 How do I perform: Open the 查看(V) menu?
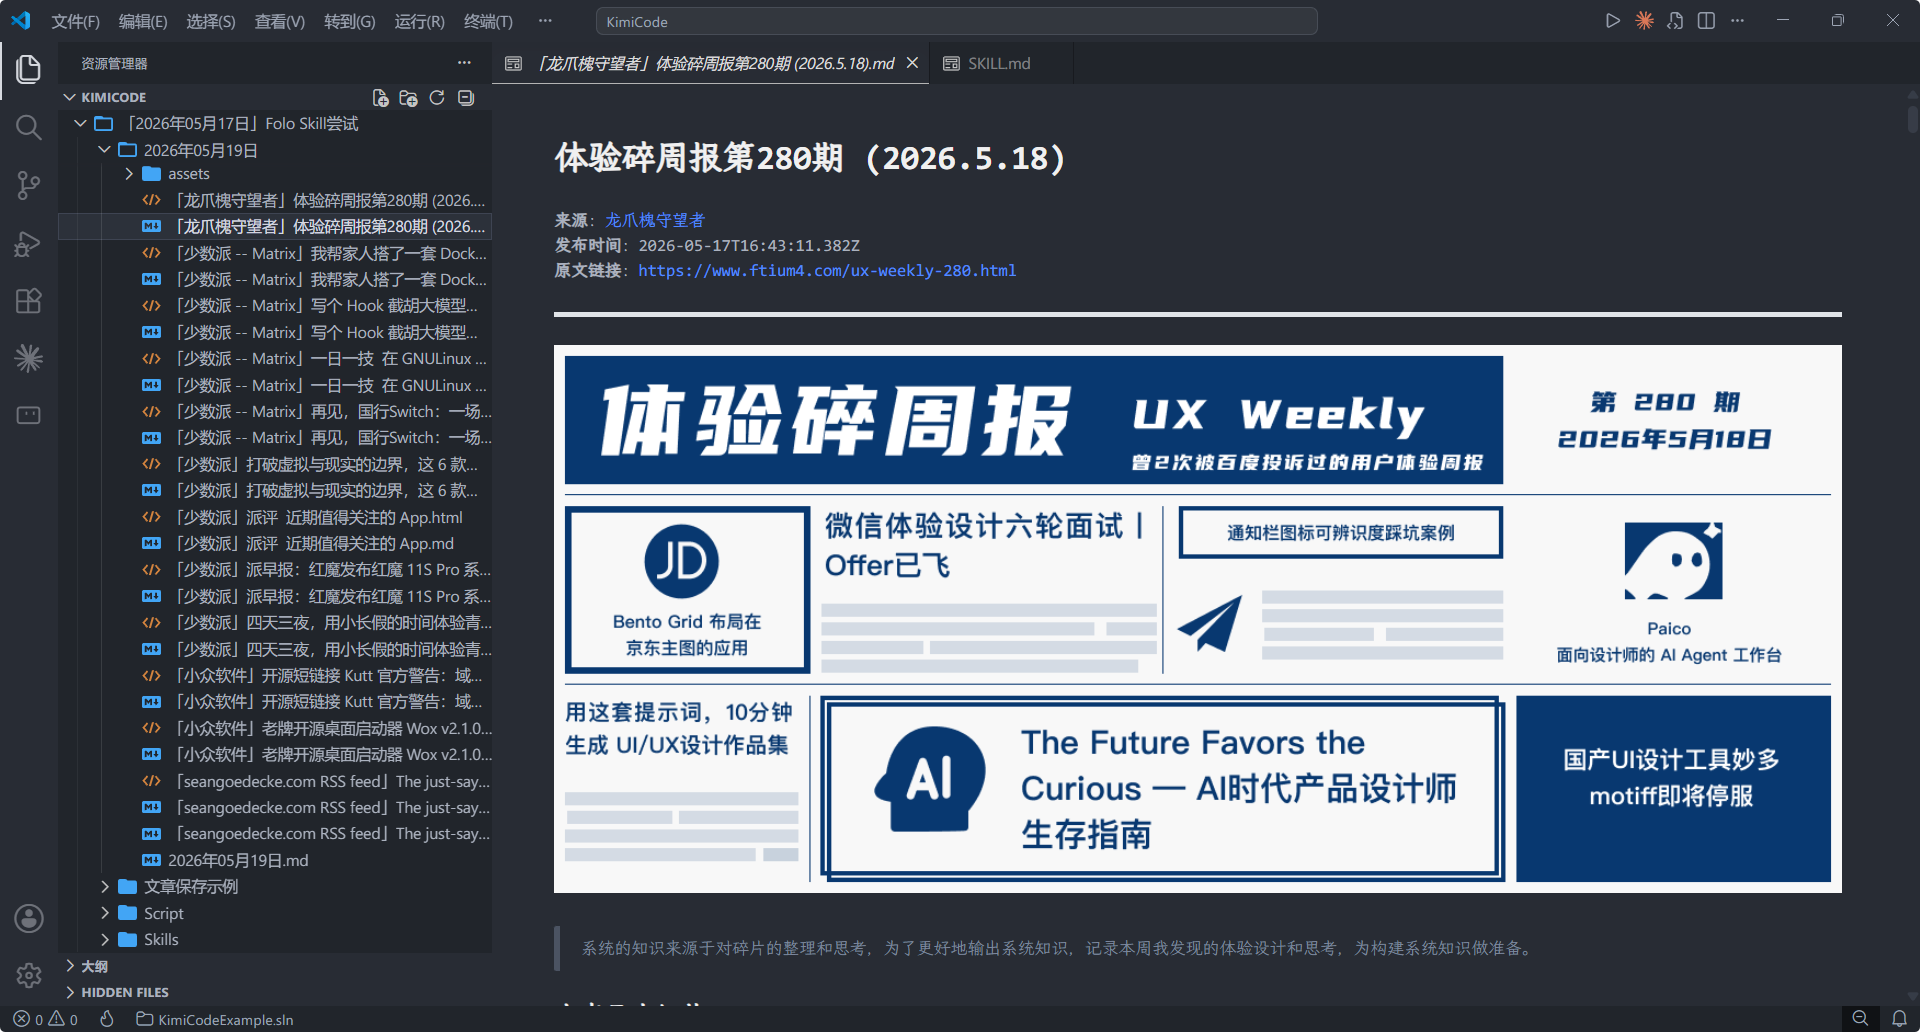pyautogui.click(x=280, y=21)
